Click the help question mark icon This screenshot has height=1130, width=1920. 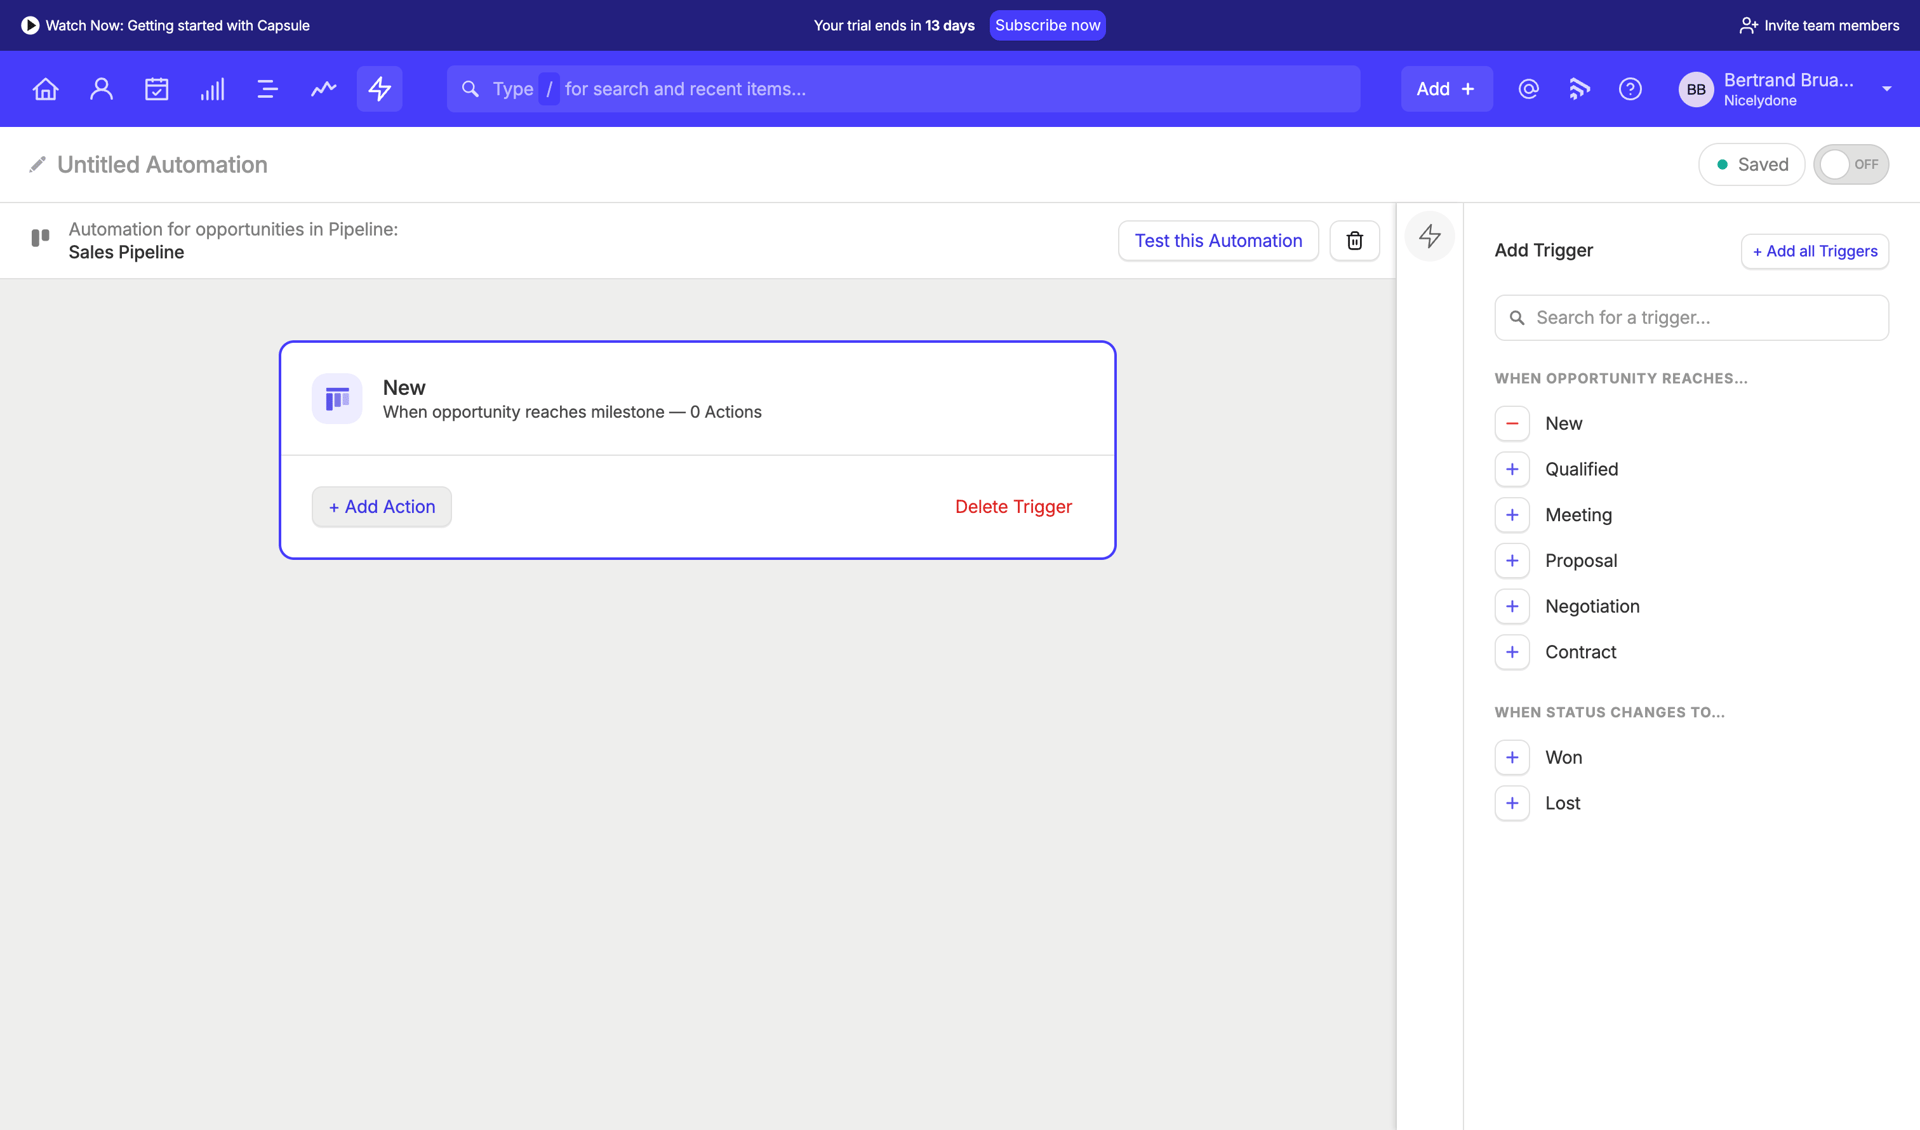1630,89
